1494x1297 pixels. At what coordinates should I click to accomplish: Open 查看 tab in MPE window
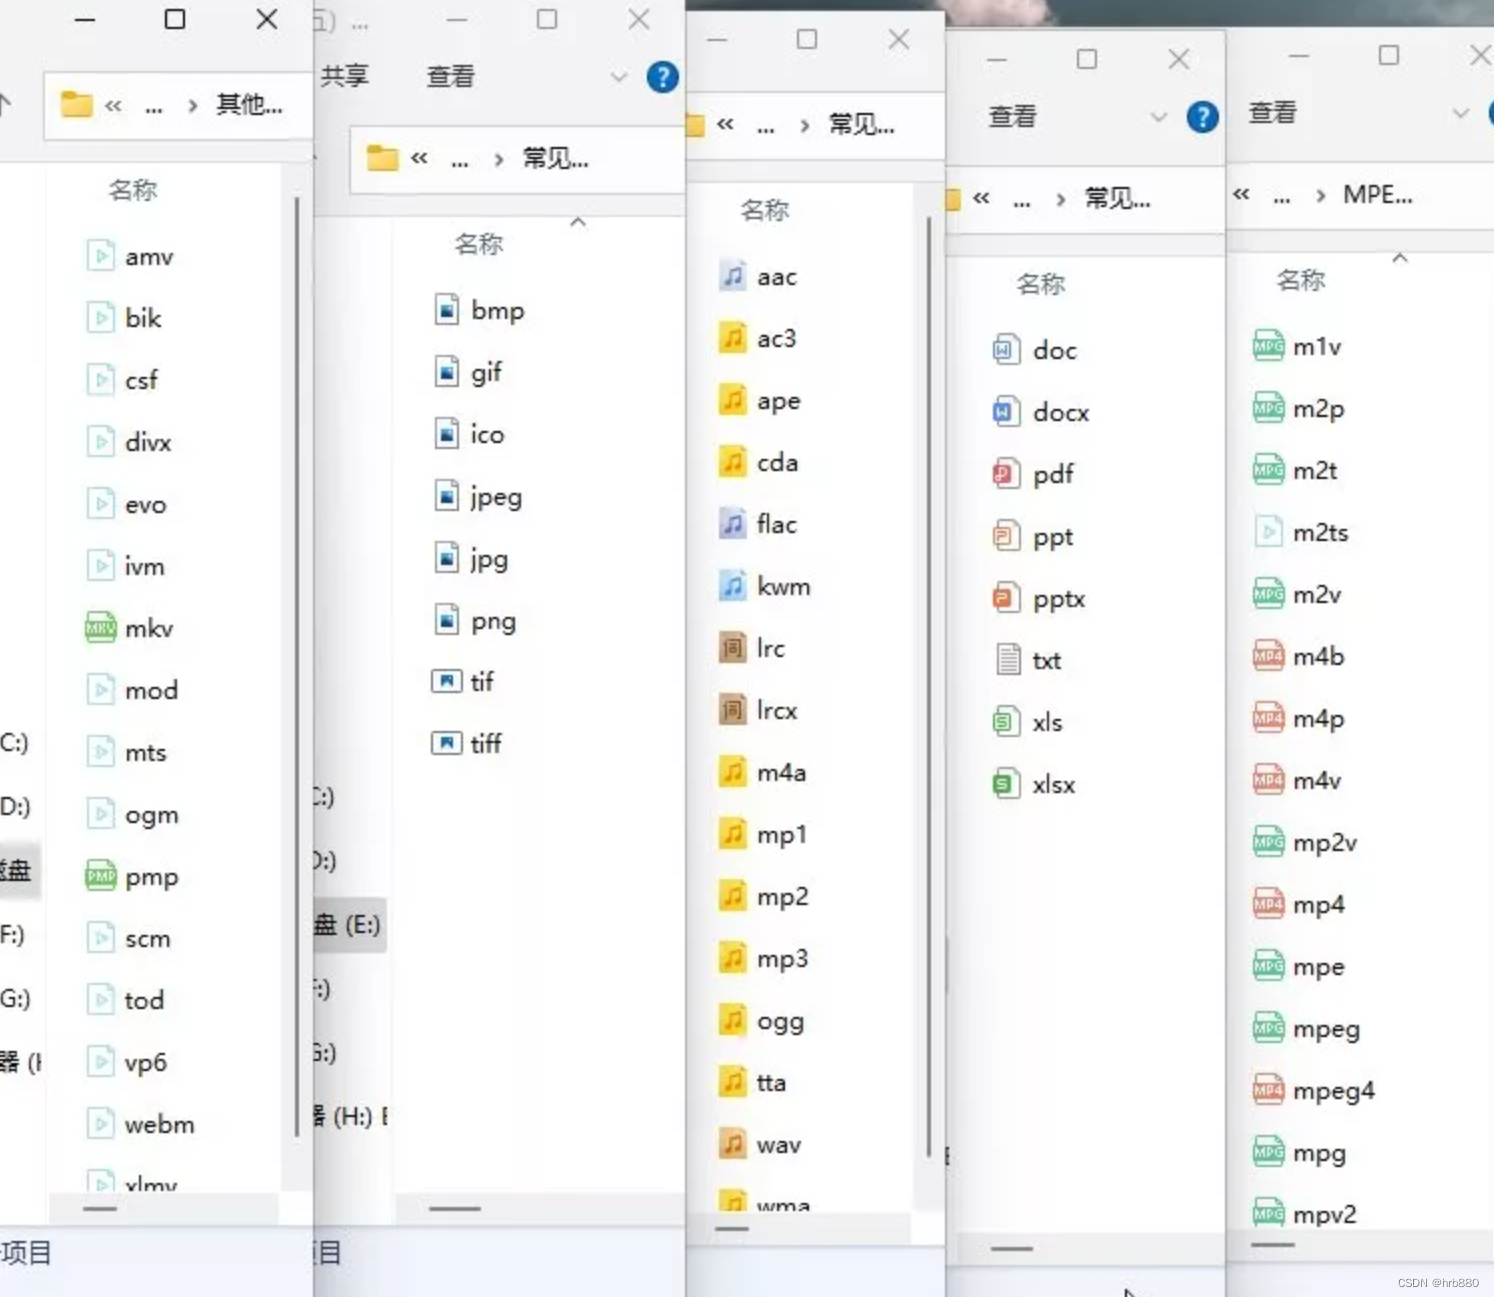coord(1272,112)
